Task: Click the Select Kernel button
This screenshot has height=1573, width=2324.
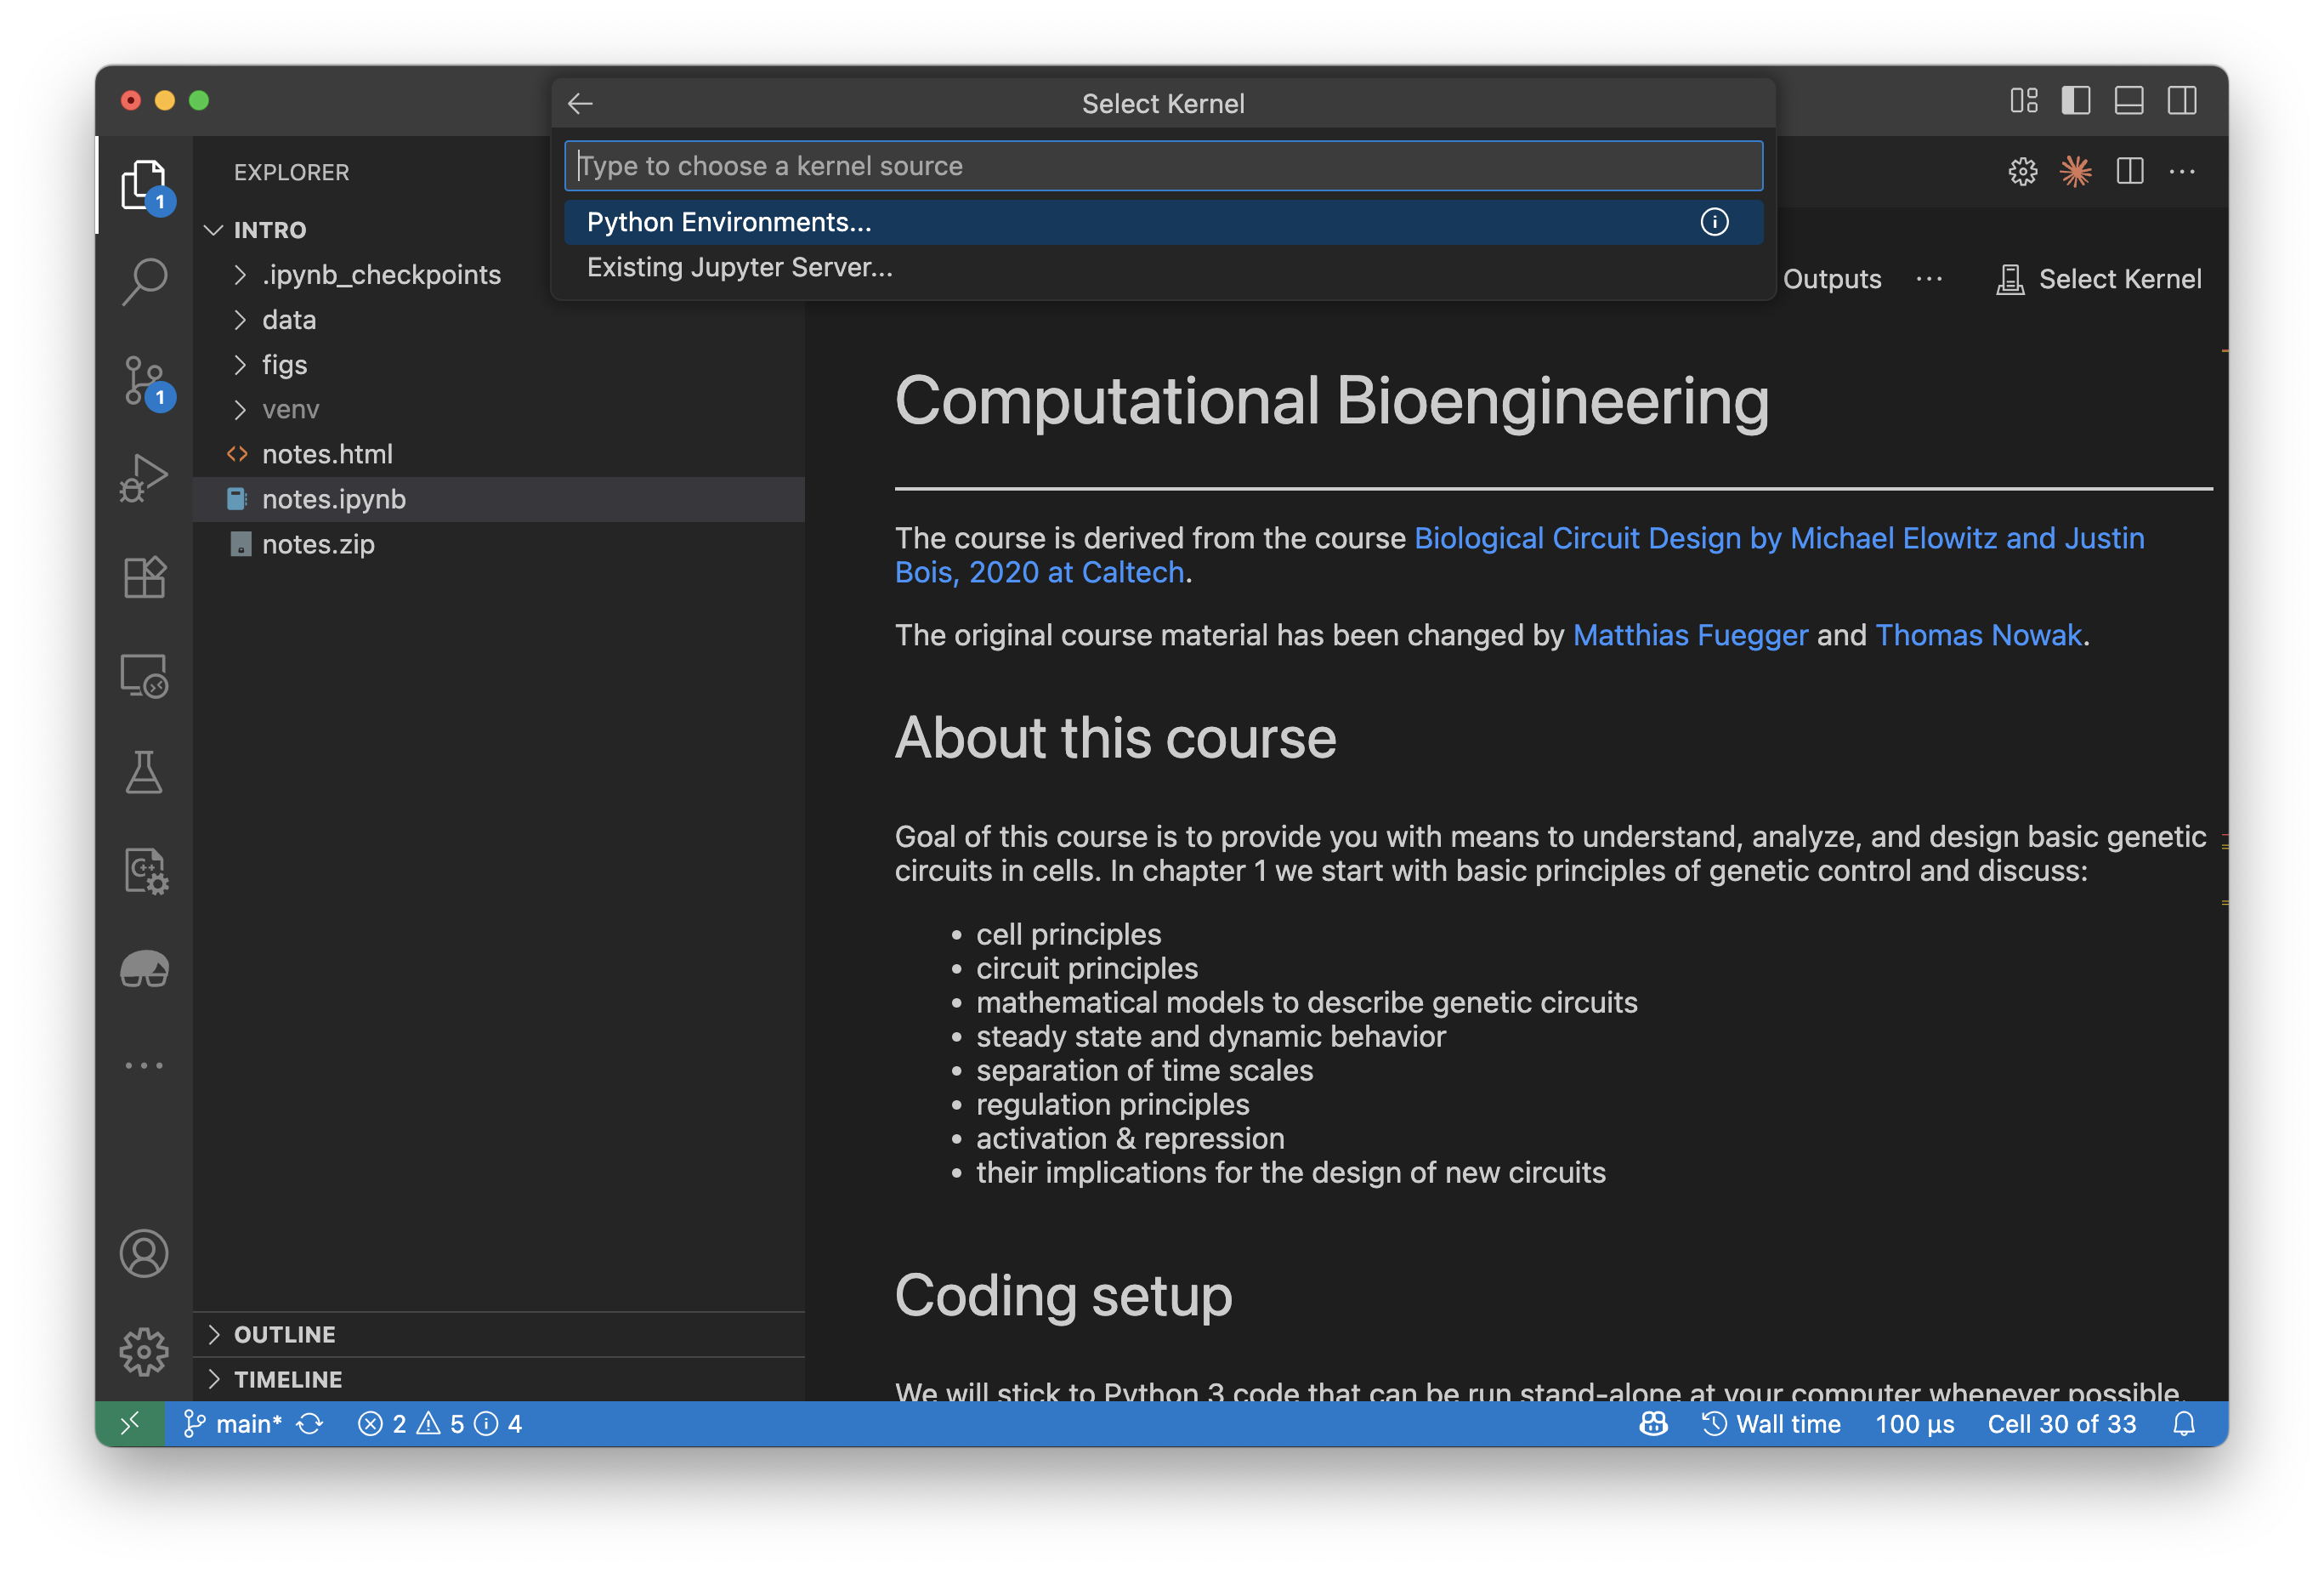Action: [x=2100, y=278]
